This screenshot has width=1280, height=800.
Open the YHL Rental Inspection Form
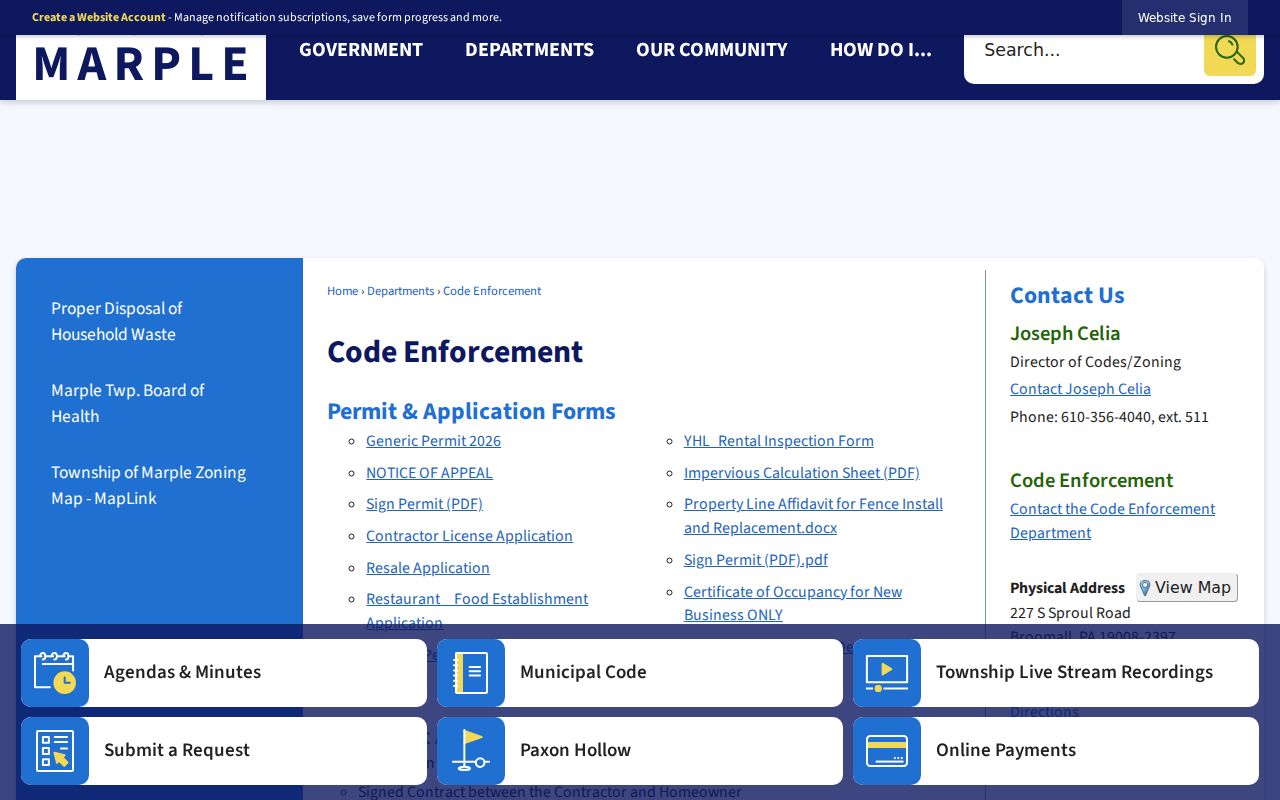[x=779, y=441]
